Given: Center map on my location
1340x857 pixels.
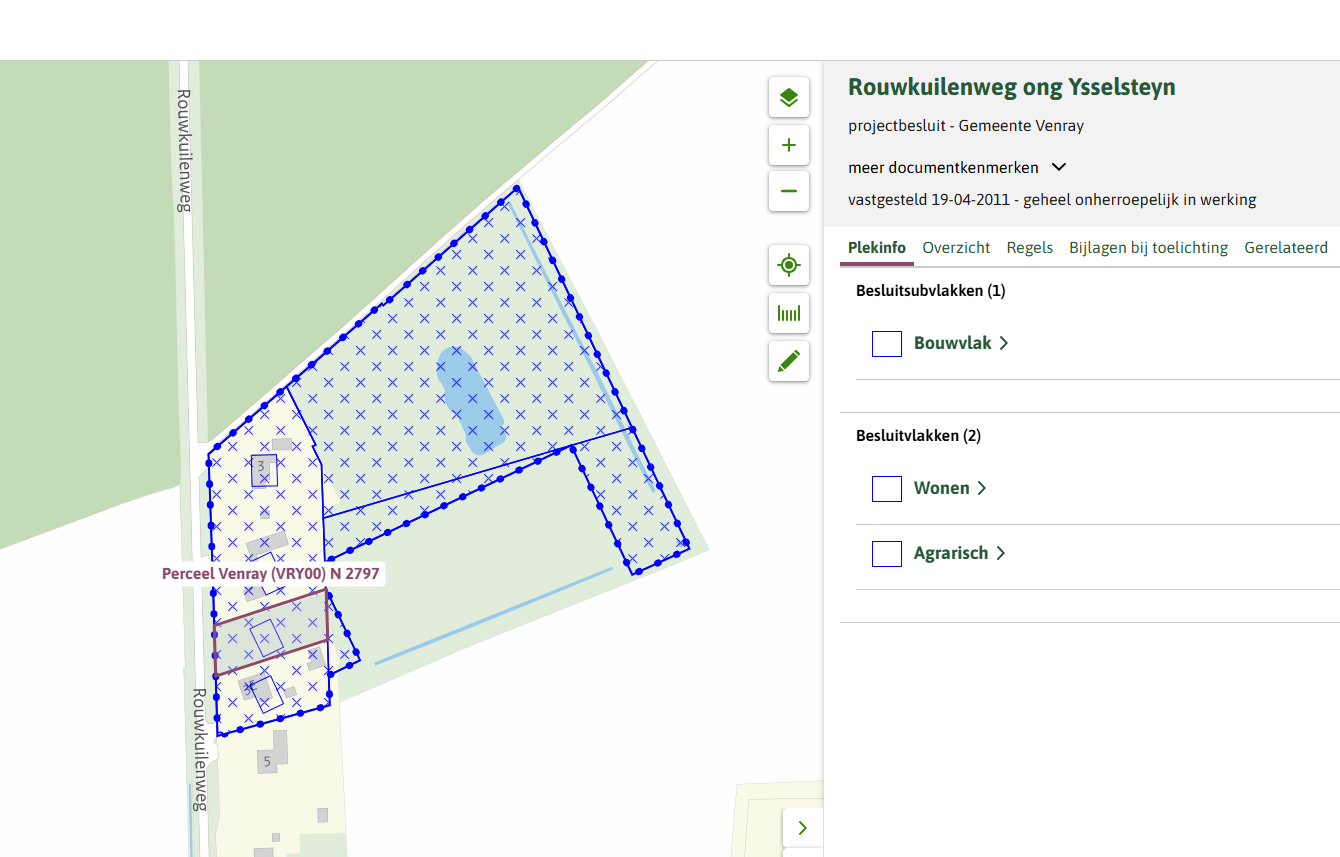Looking at the screenshot, I should coord(788,265).
